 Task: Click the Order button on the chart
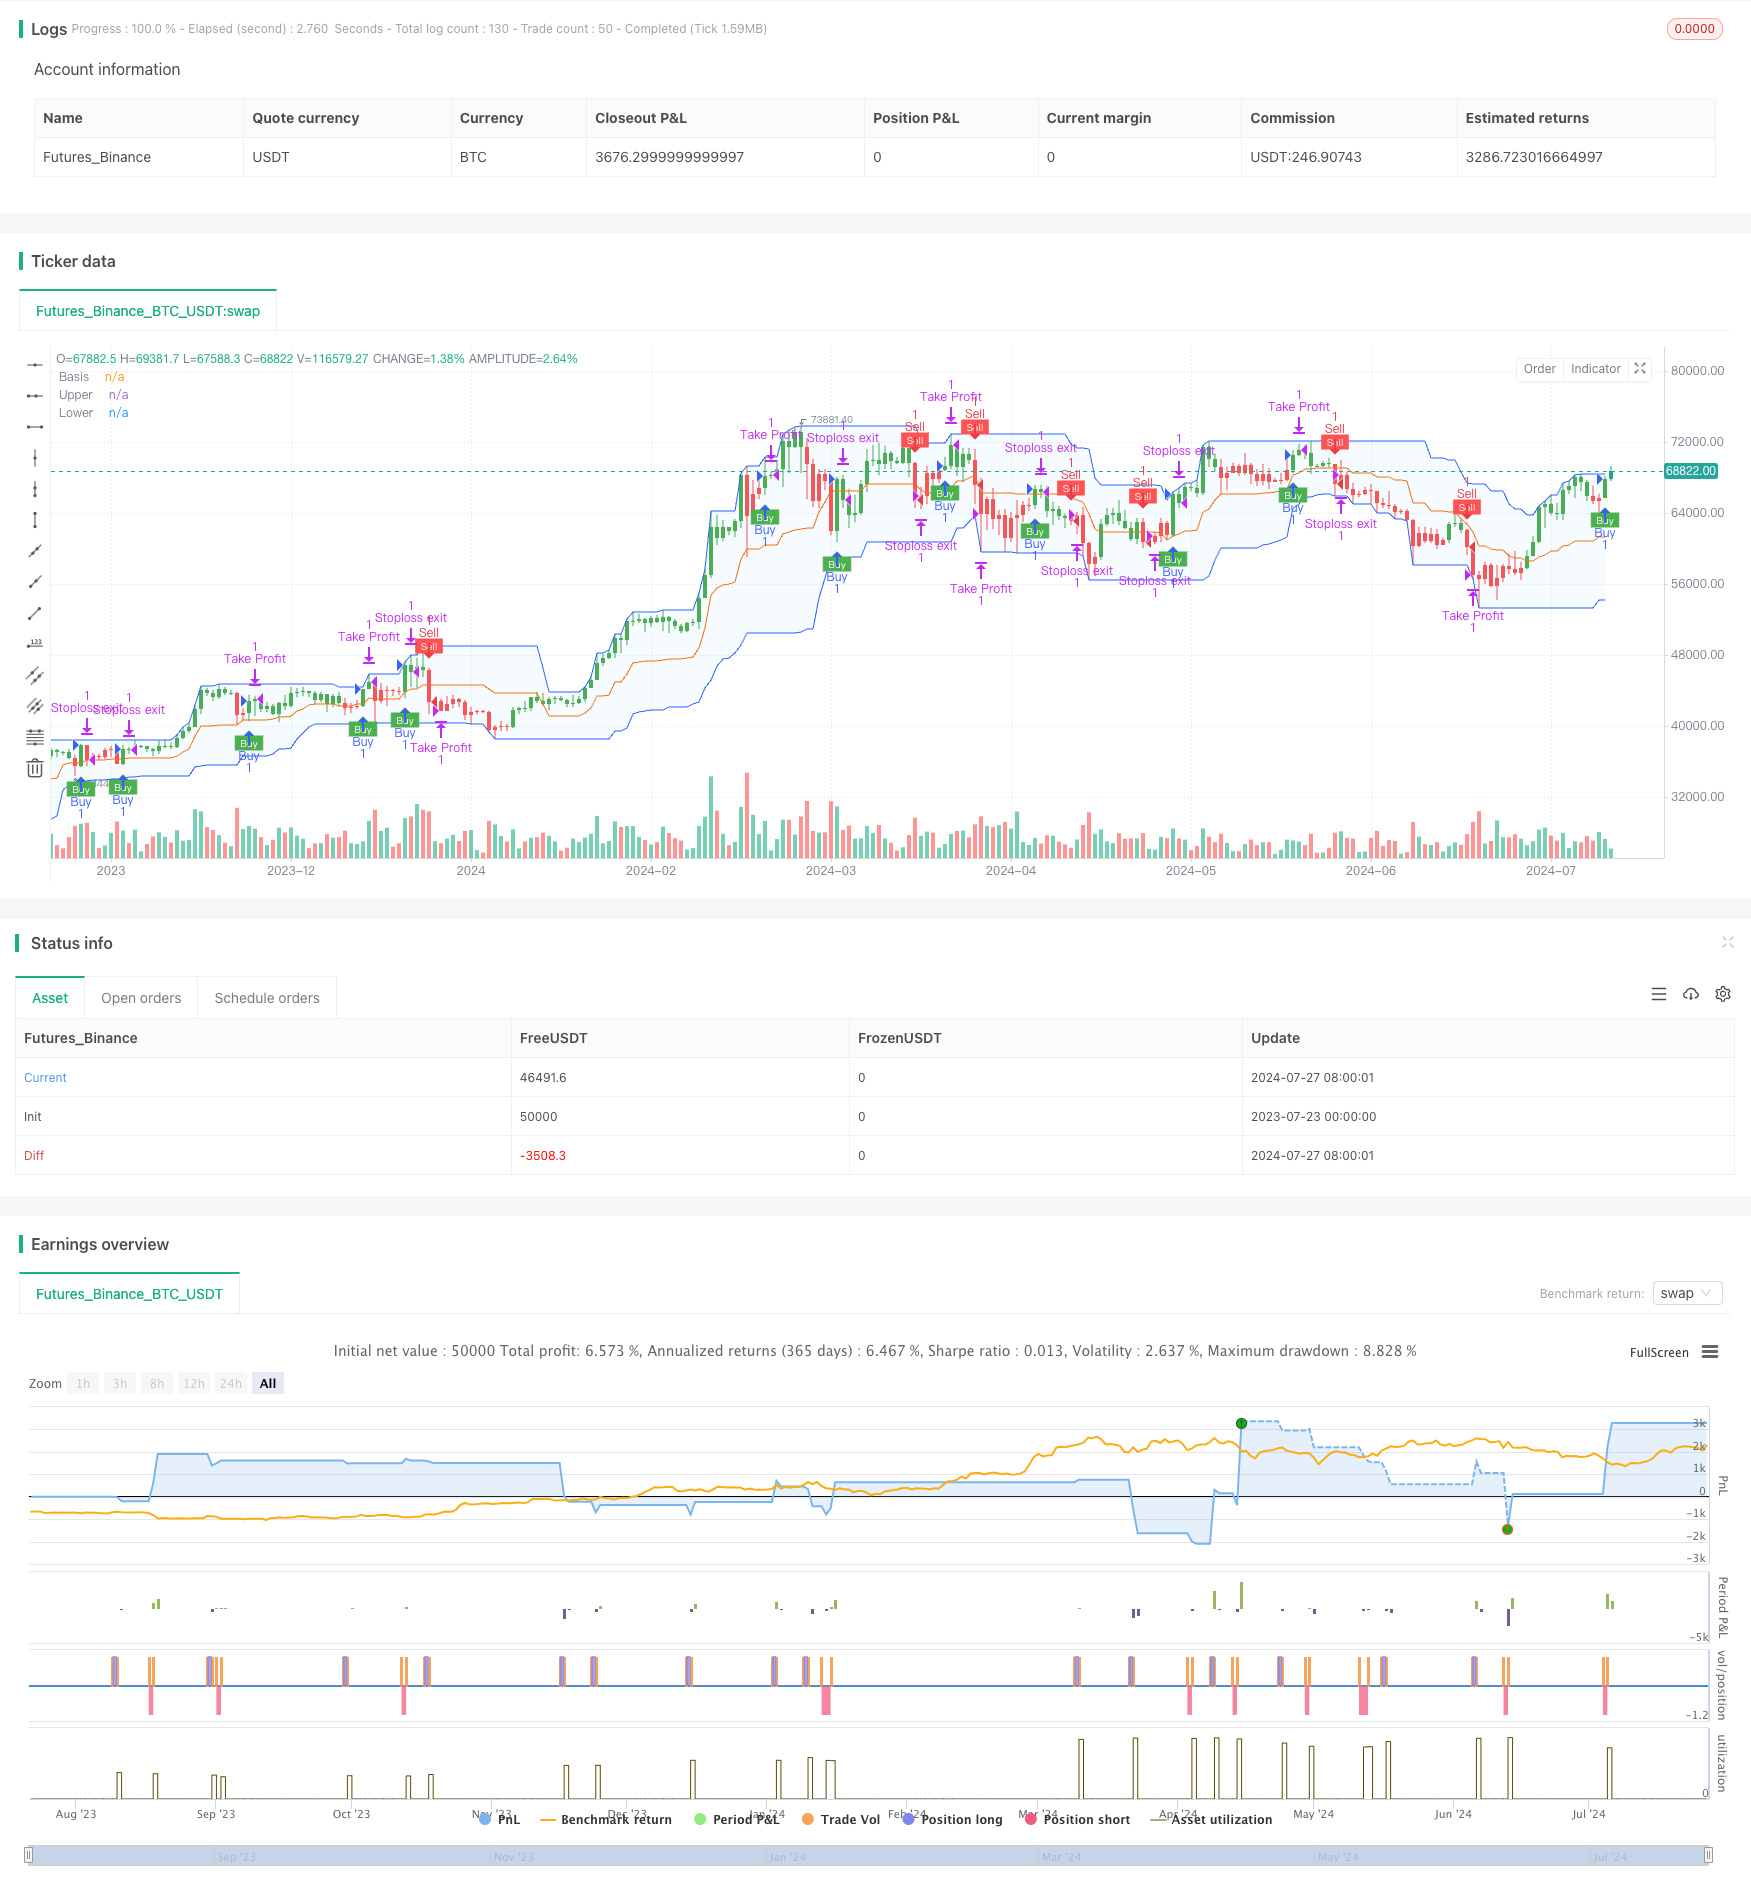(x=1540, y=369)
